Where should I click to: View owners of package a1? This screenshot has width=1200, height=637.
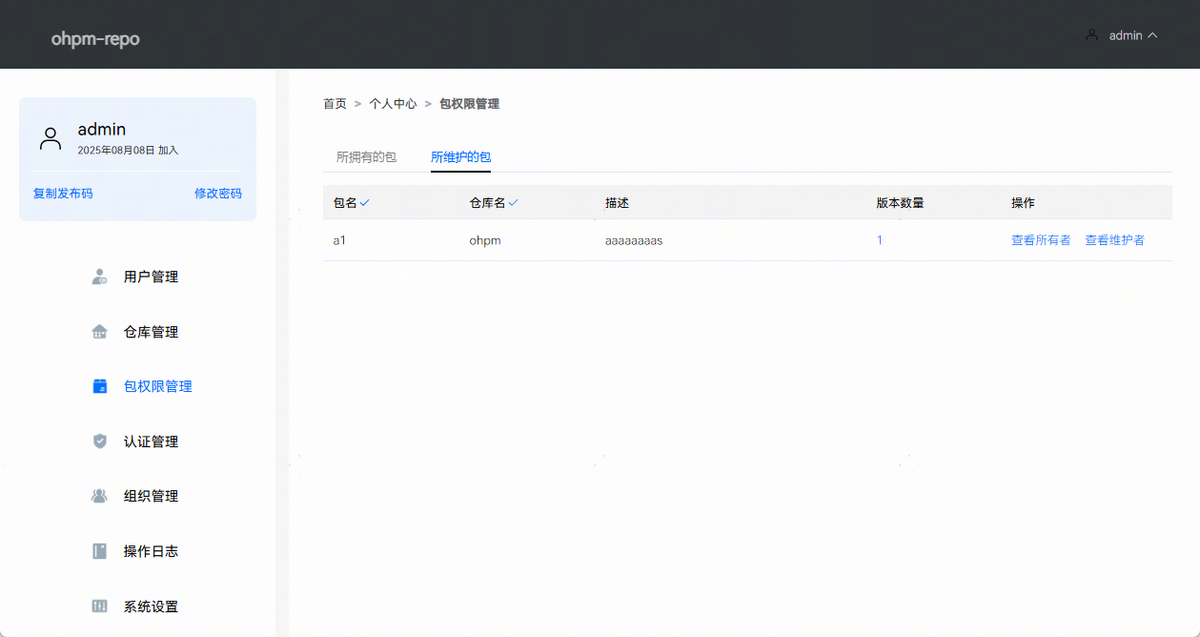coord(1040,240)
